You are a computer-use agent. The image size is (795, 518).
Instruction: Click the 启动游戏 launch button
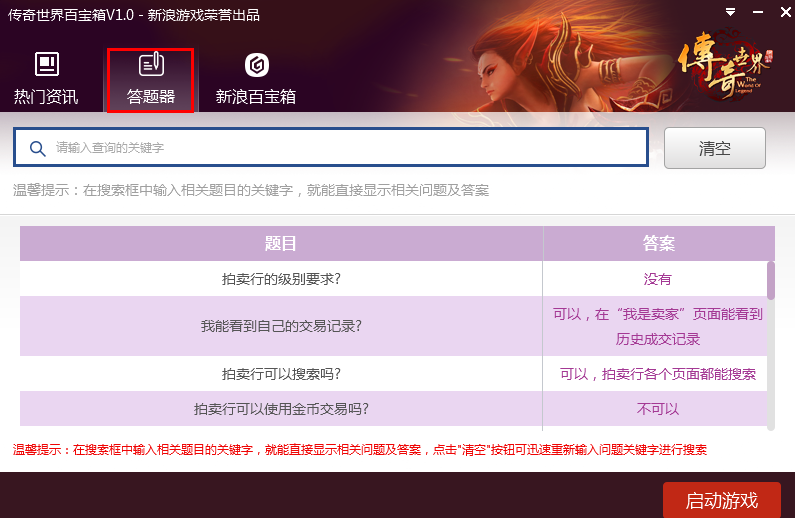tap(721, 500)
